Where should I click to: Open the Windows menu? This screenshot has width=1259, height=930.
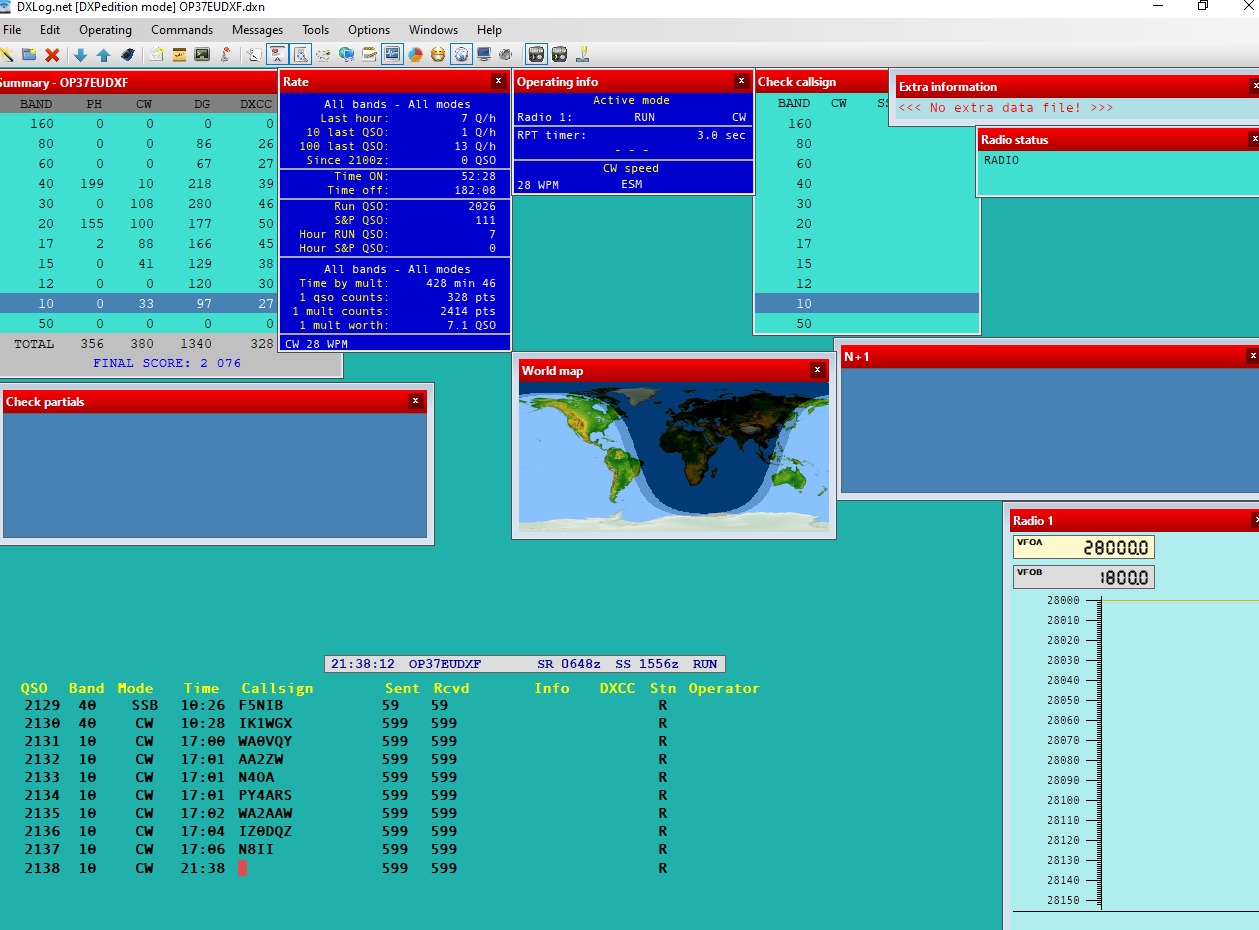(433, 30)
